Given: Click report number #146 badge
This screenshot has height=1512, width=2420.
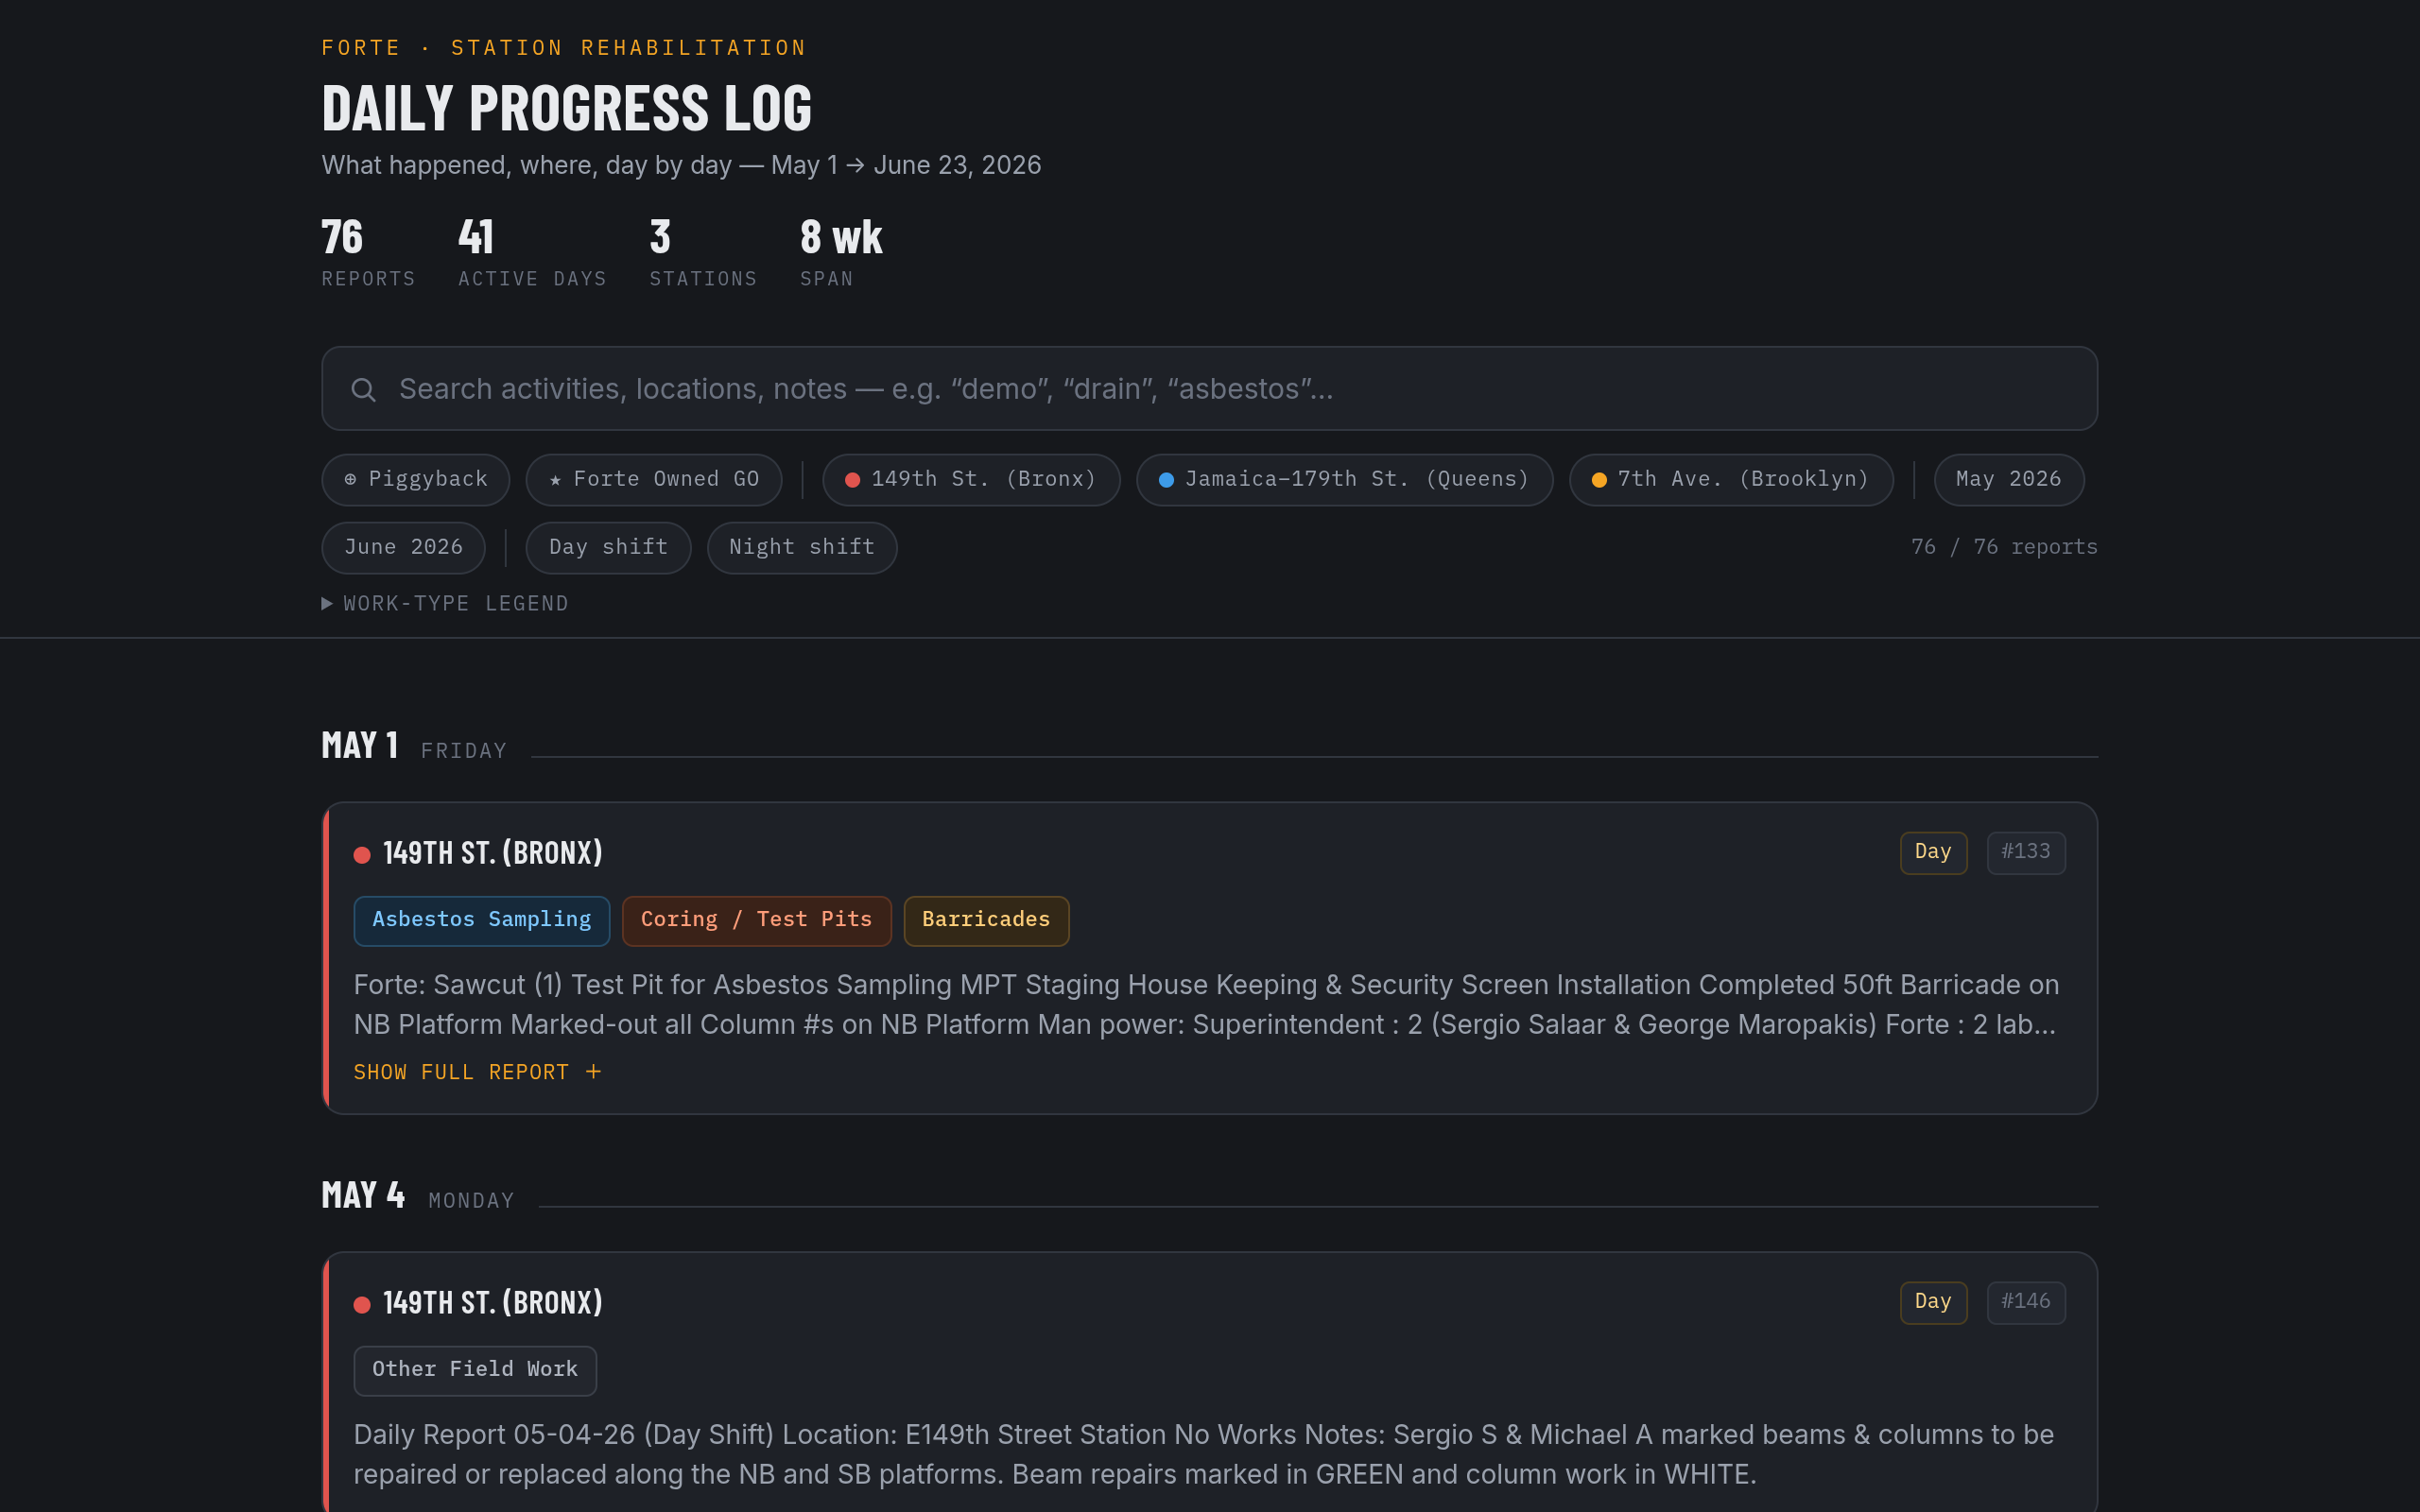Looking at the screenshot, I should click(x=2026, y=1303).
